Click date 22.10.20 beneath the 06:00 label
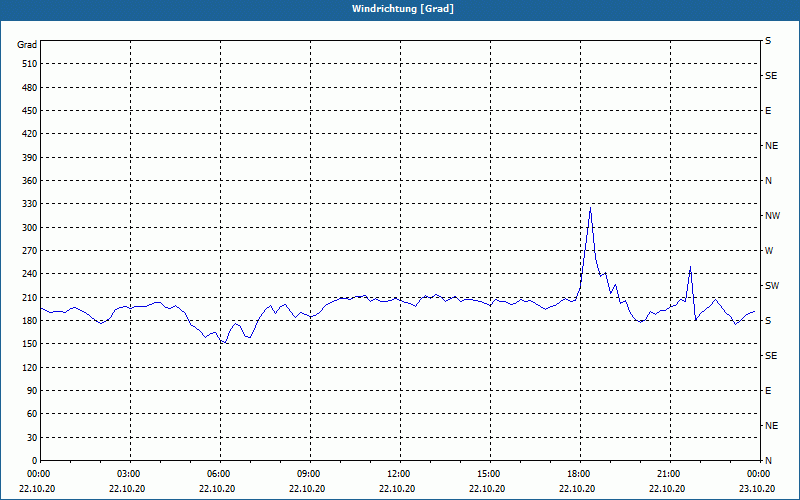This screenshot has width=800, height=500. point(218,489)
